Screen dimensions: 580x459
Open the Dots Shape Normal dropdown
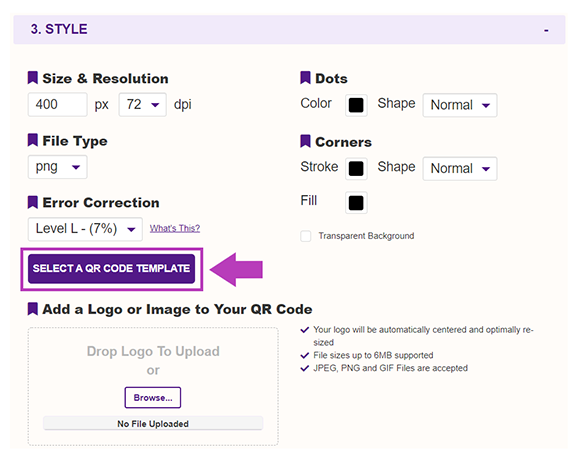(x=460, y=105)
